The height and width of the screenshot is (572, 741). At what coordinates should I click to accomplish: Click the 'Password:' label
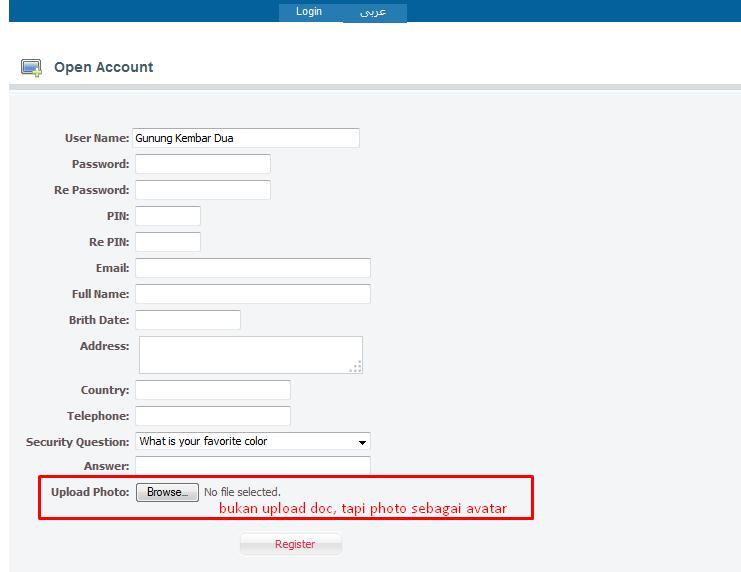pyautogui.click(x=100, y=164)
